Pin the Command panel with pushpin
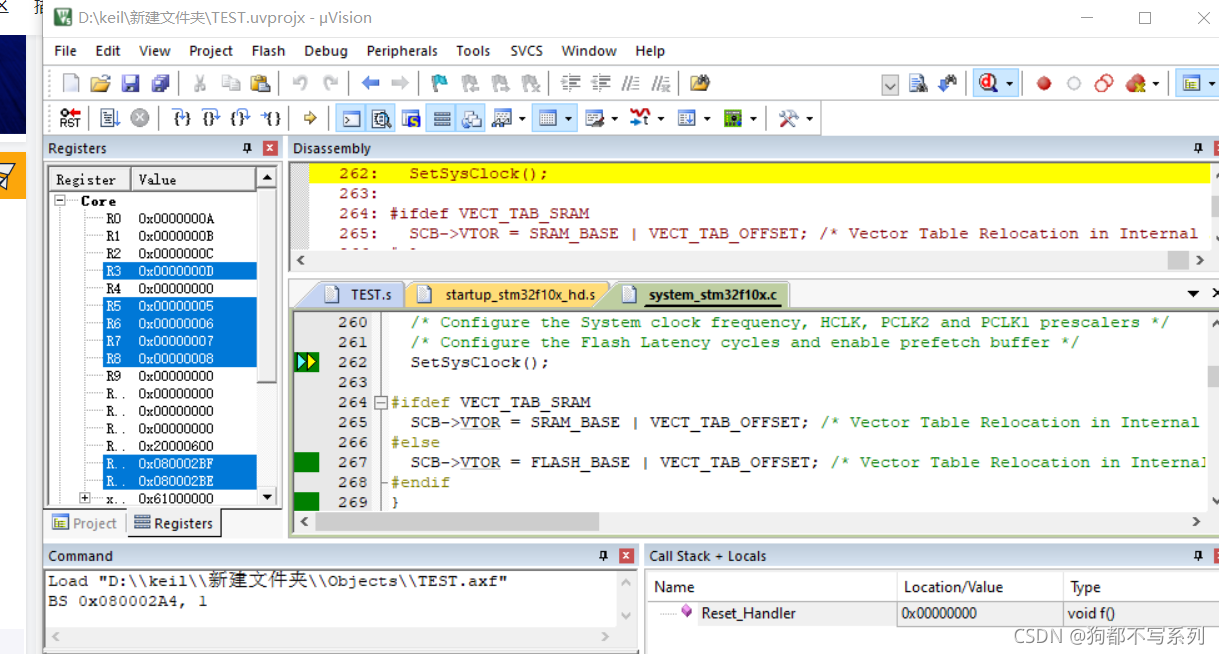Image resolution: width=1219 pixels, height=654 pixels. click(603, 556)
